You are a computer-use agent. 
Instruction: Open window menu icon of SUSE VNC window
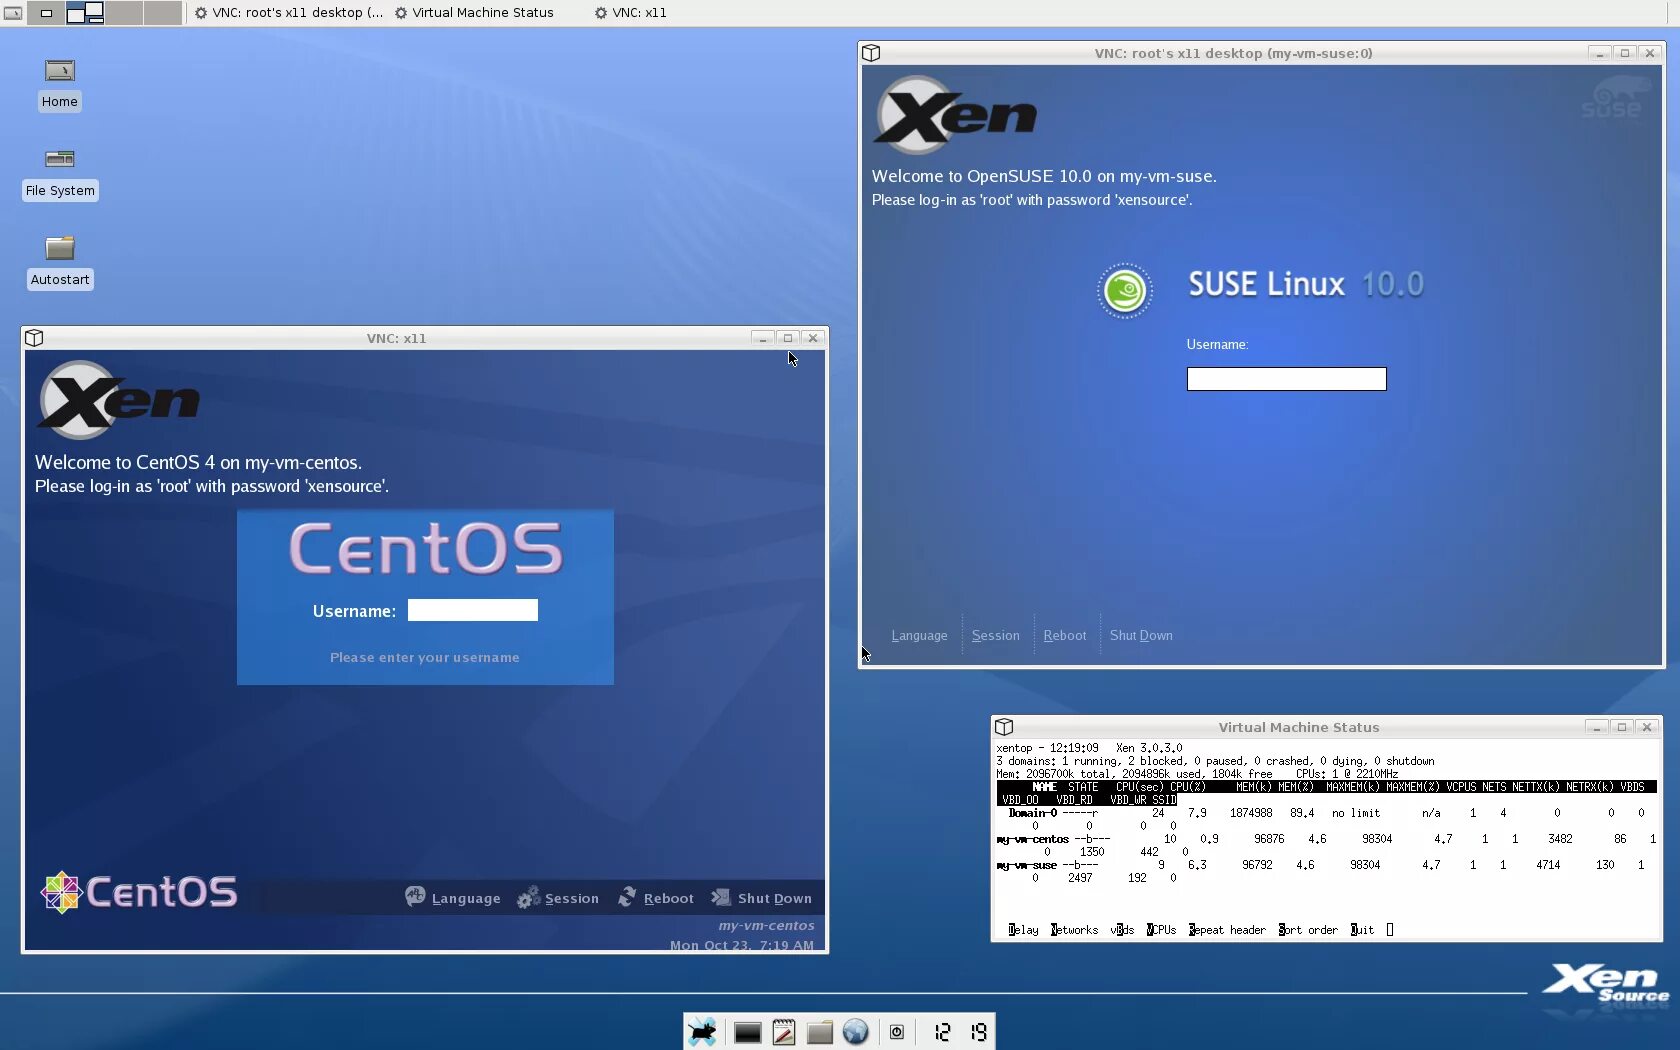(x=871, y=53)
